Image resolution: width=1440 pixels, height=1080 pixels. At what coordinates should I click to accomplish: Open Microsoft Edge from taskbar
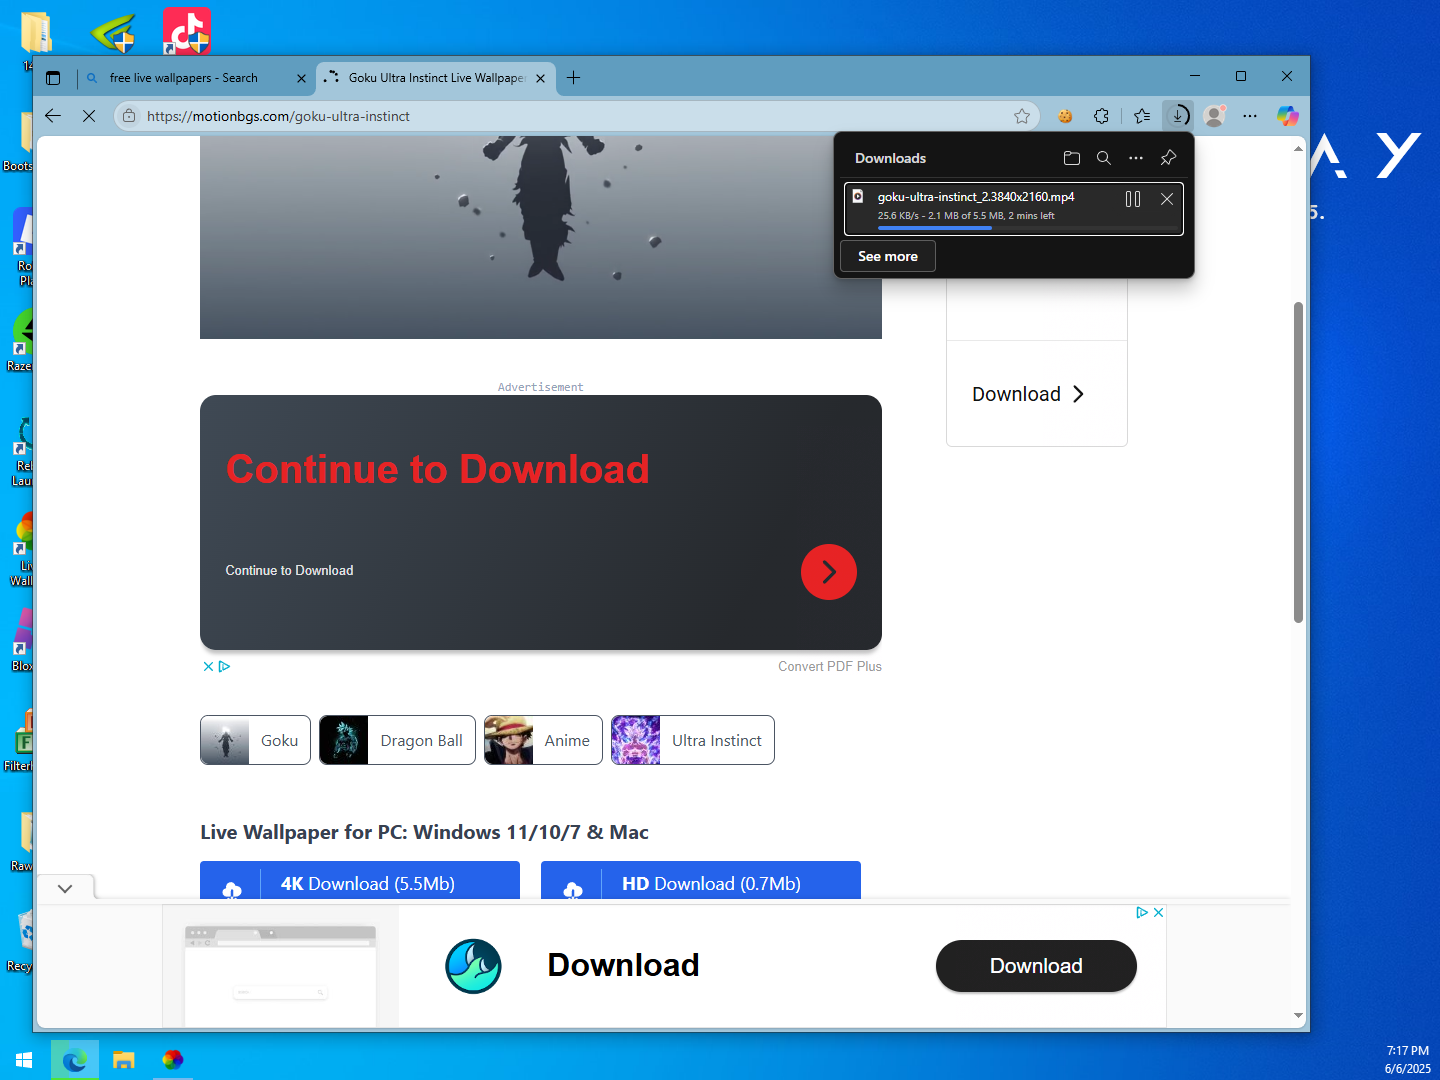pyautogui.click(x=74, y=1060)
